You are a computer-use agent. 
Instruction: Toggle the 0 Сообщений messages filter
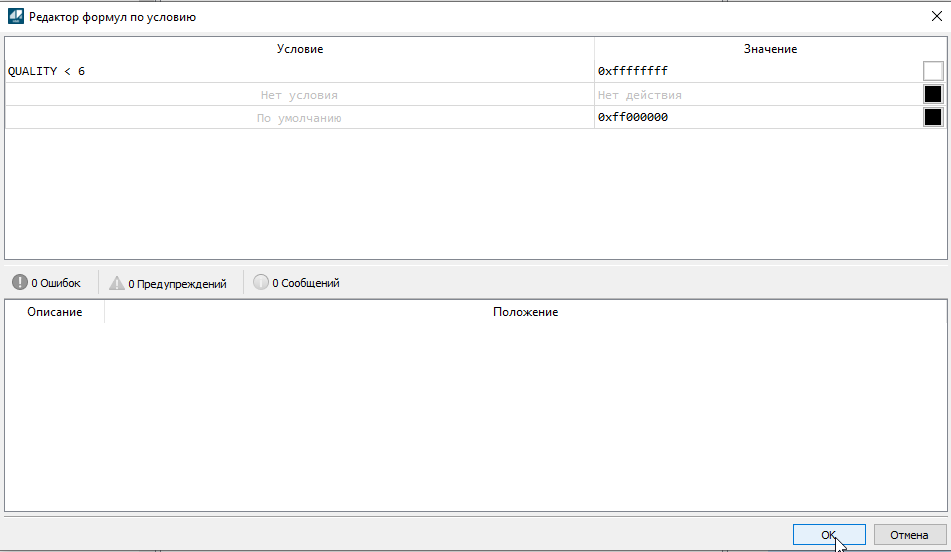point(296,283)
